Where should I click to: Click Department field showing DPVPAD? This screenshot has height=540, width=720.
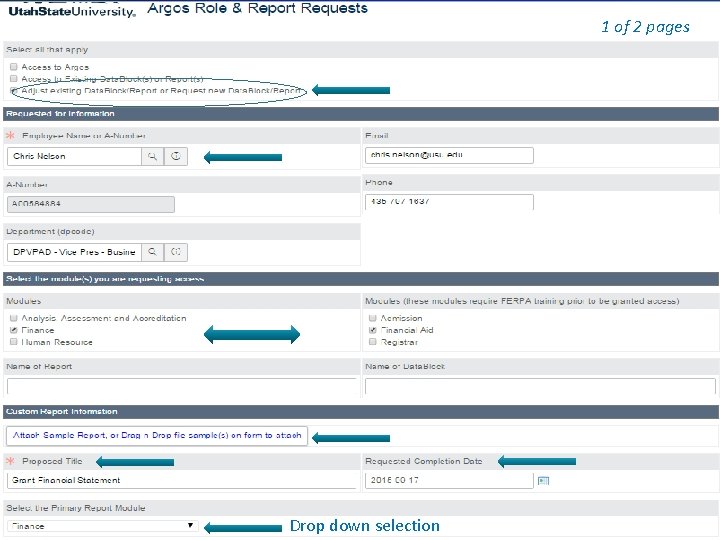[74, 252]
